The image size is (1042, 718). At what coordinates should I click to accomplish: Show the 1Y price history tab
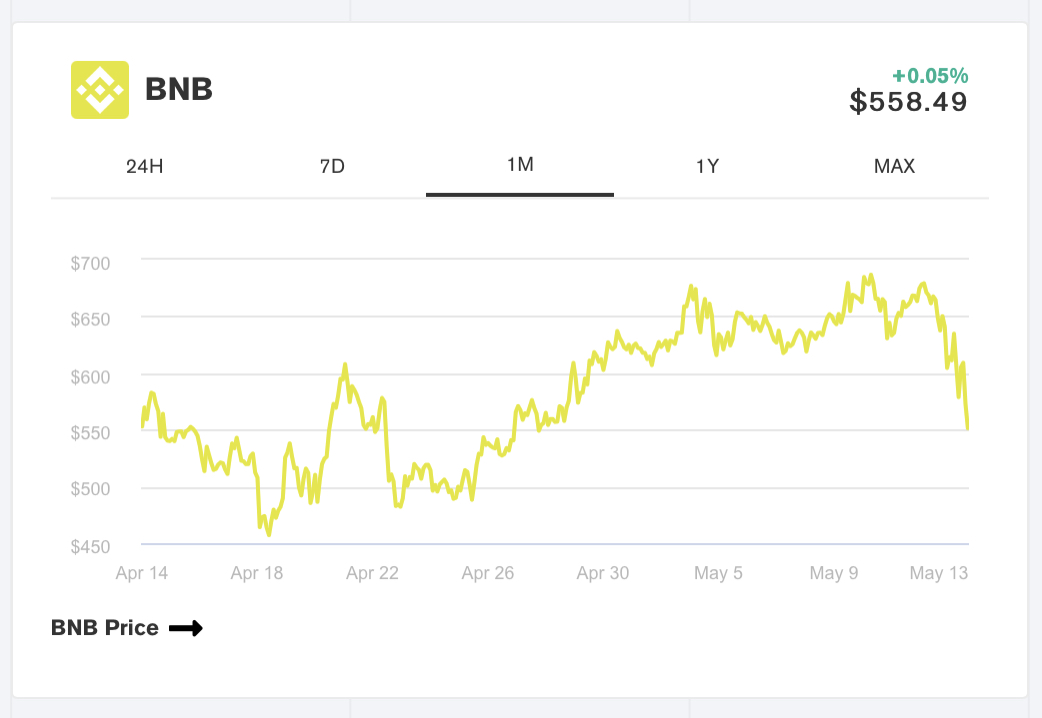tap(707, 167)
